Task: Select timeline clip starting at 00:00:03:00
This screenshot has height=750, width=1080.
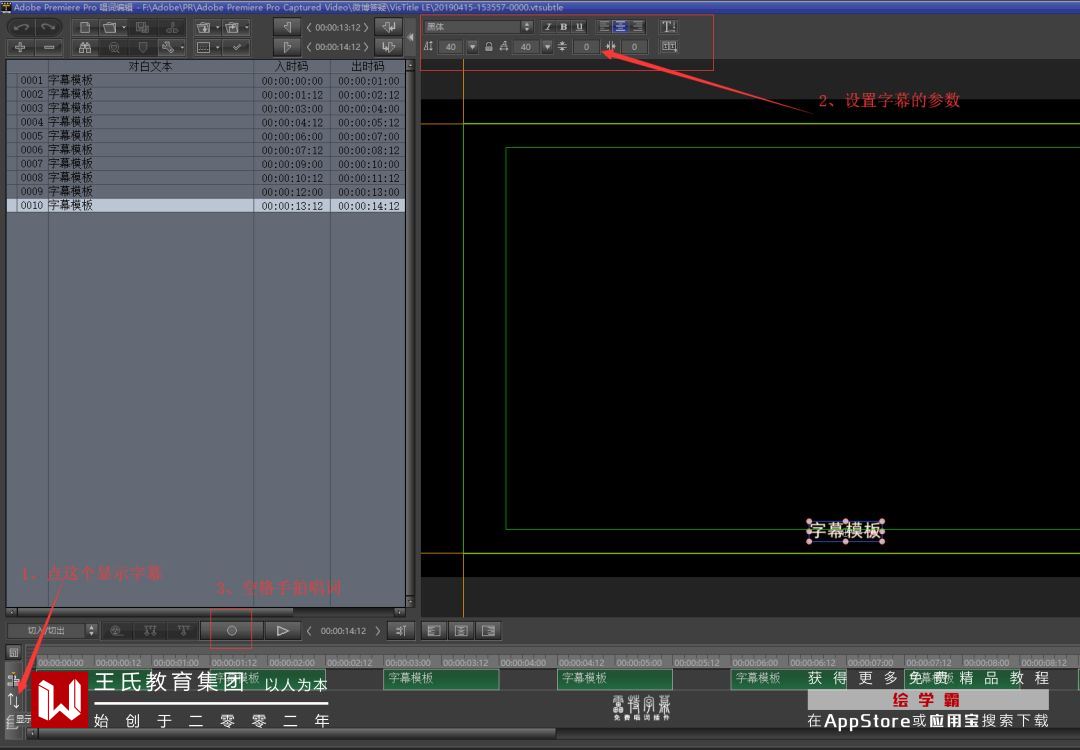Action: pos(441,679)
